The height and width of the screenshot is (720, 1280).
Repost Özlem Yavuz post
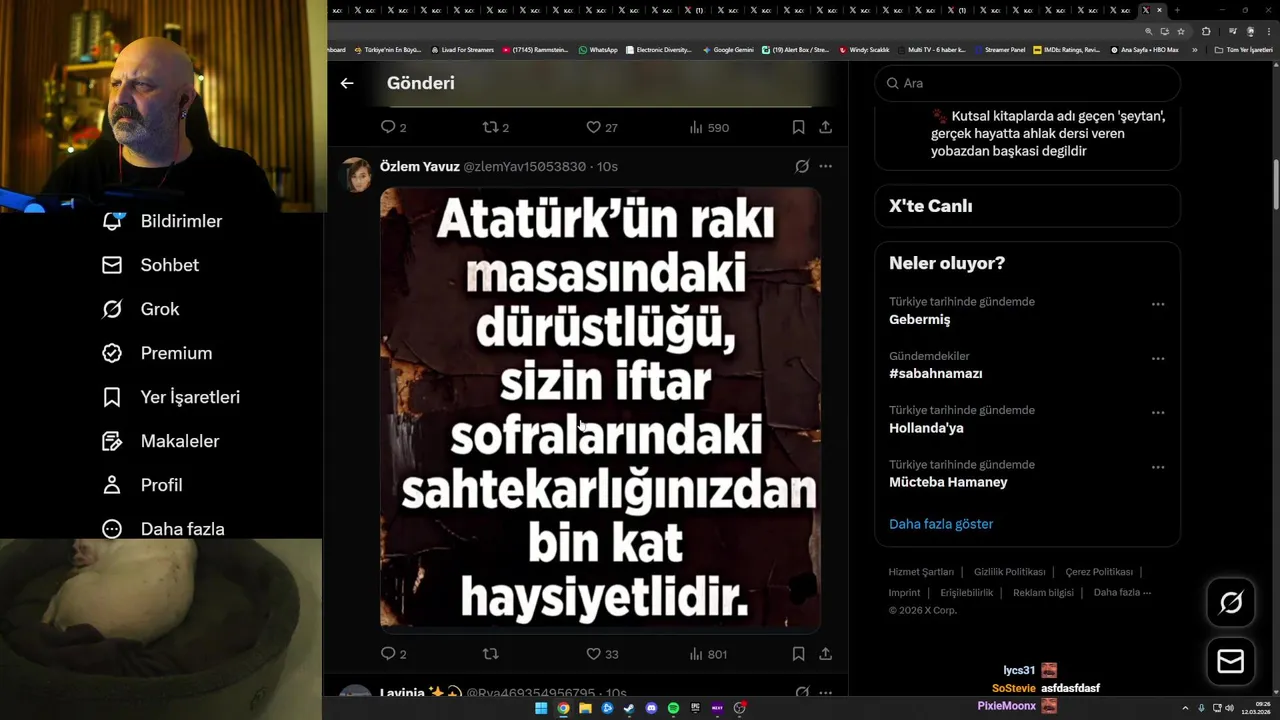[x=490, y=654]
